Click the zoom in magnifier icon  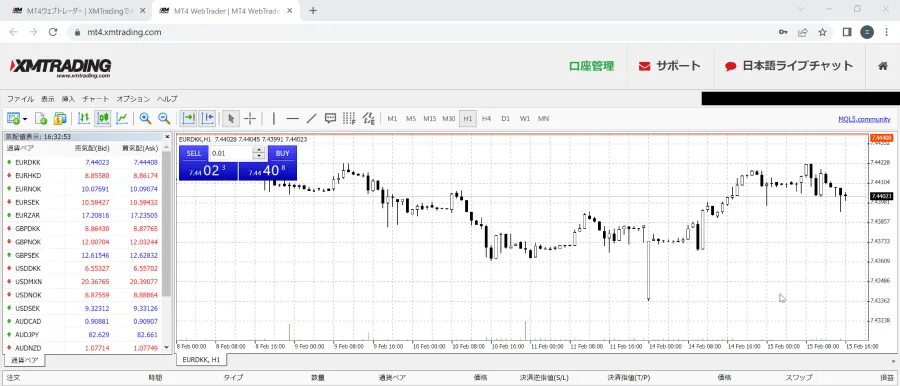pyautogui.click(x=145, y=118)
